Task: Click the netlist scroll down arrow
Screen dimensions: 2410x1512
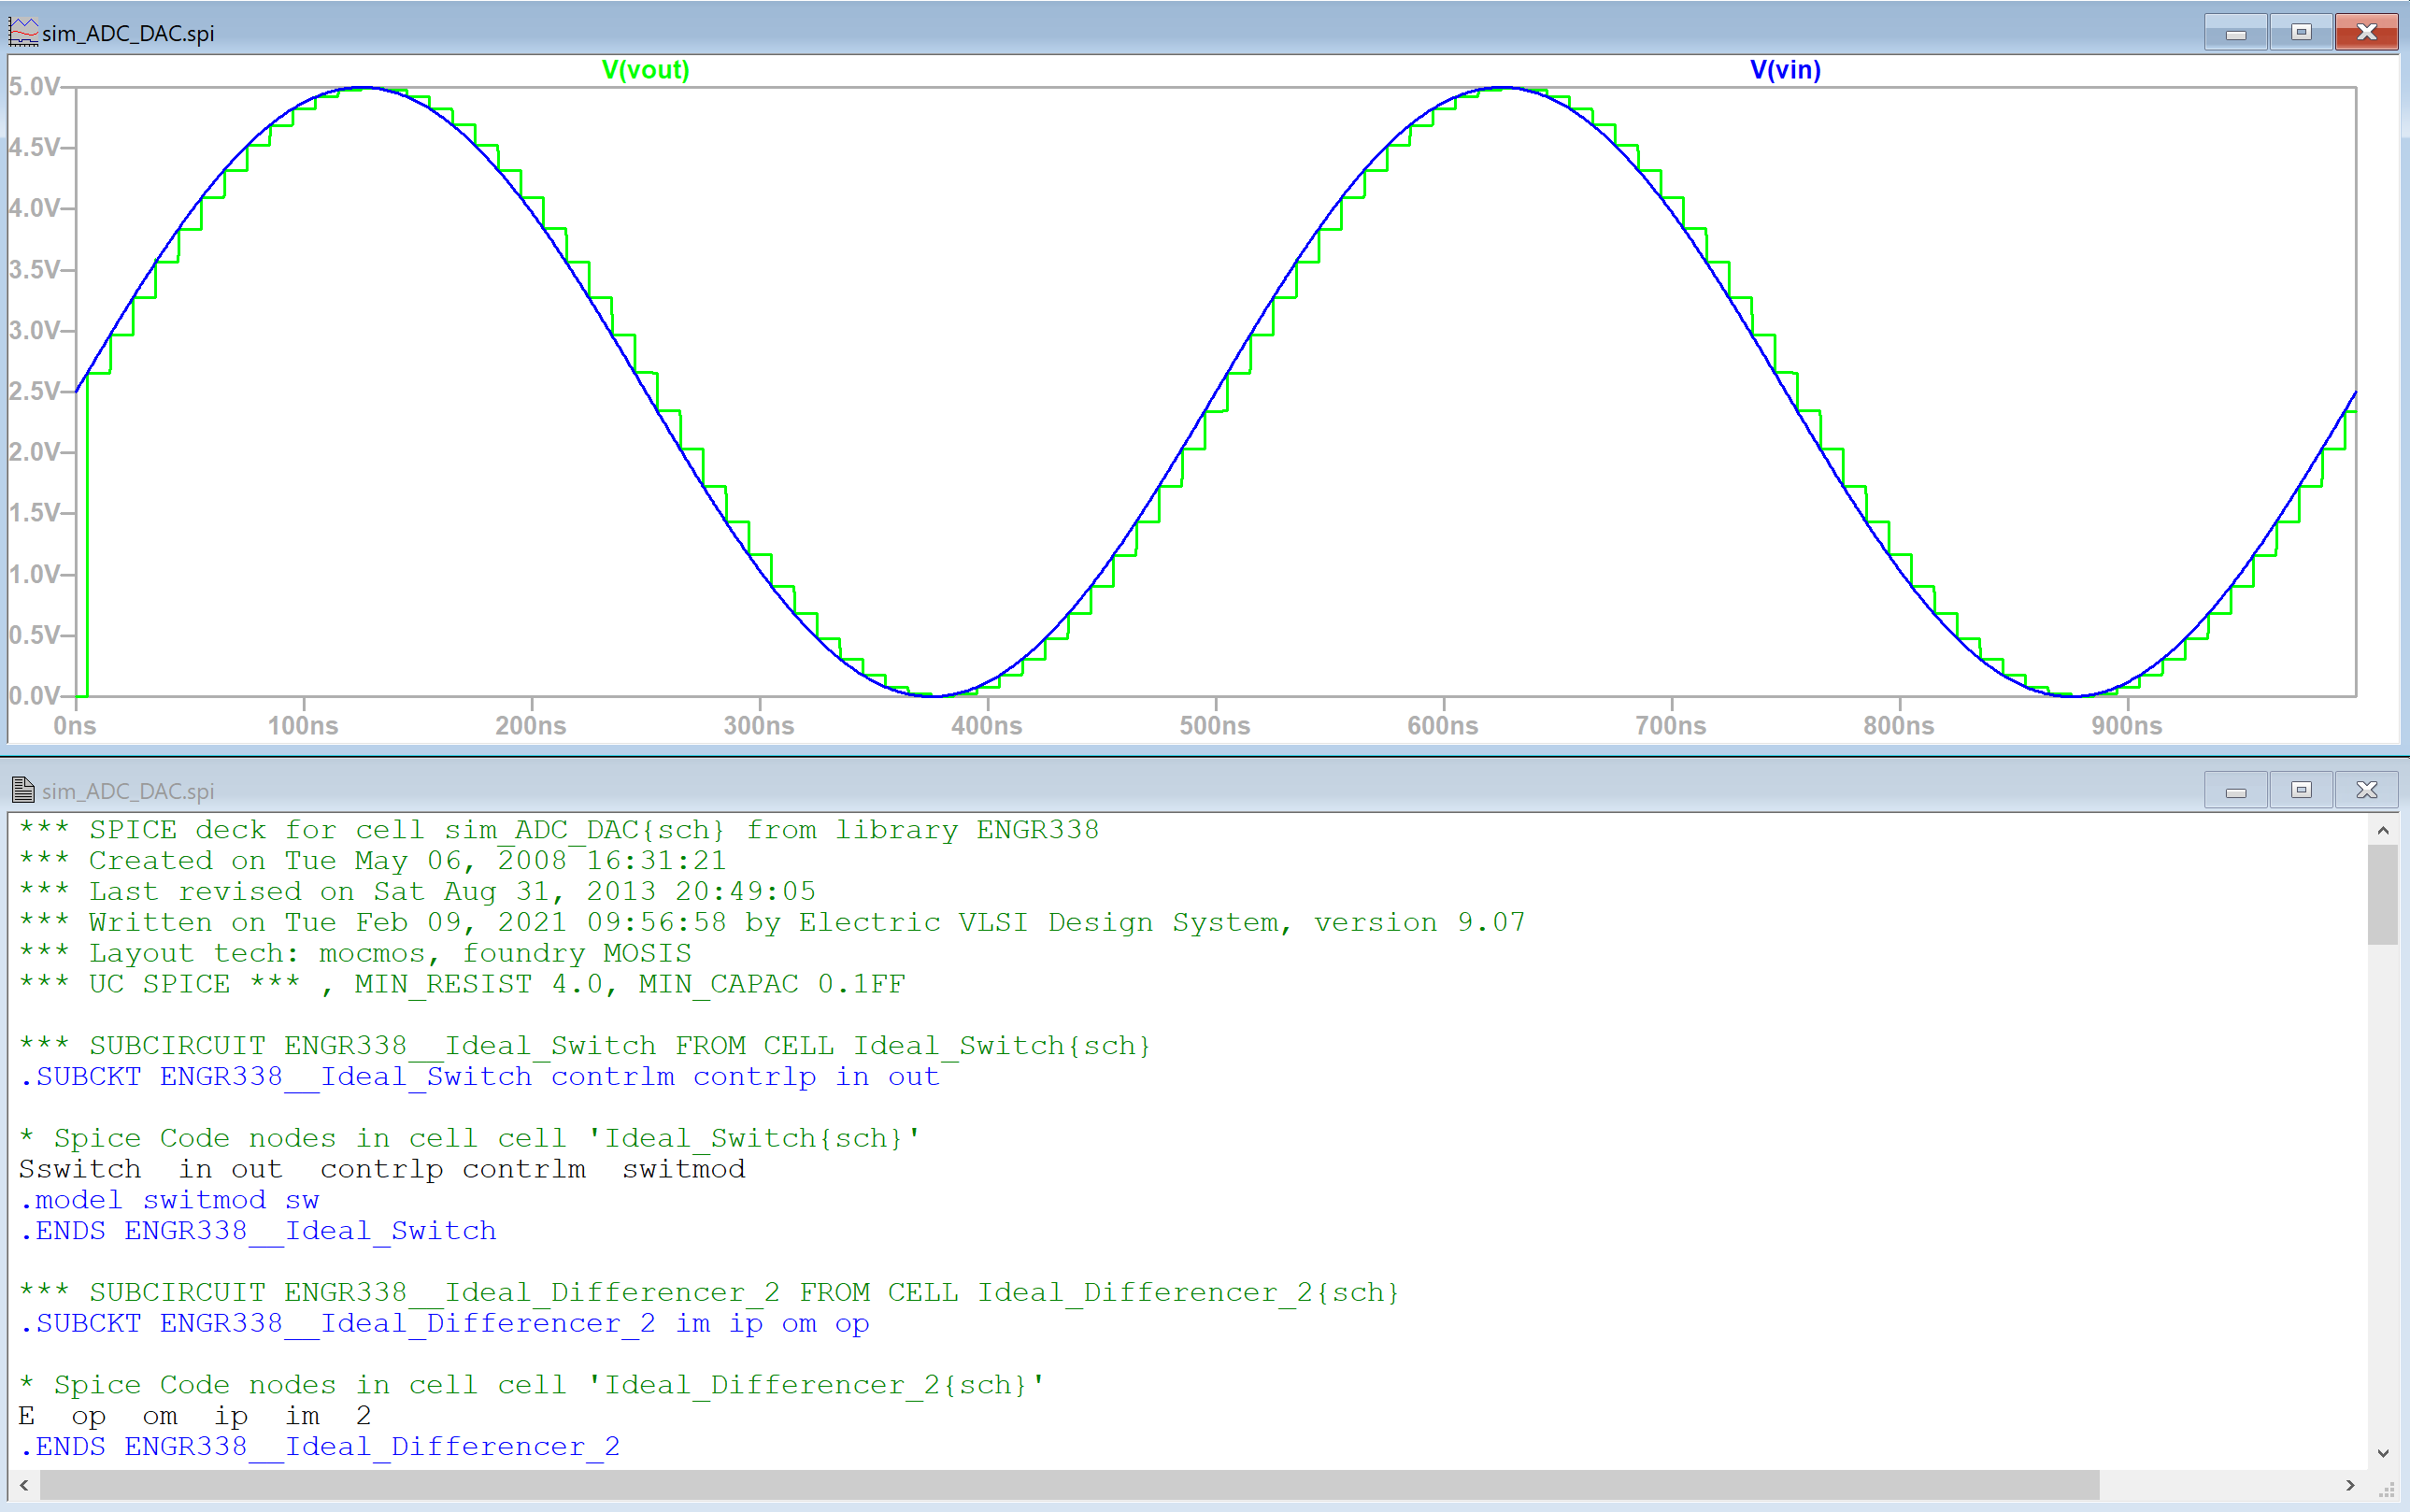Action: (x=2383, y=1453)
